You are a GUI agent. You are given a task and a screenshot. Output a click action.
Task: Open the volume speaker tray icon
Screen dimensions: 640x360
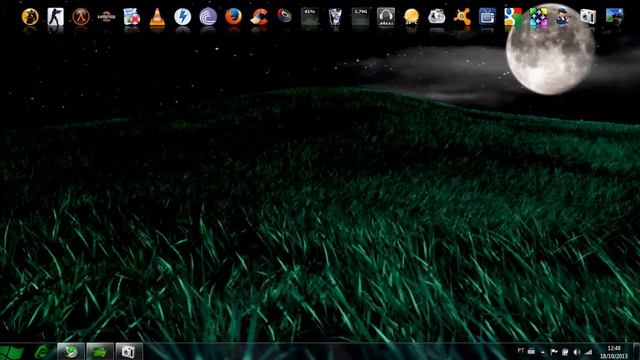coord(577,352)
